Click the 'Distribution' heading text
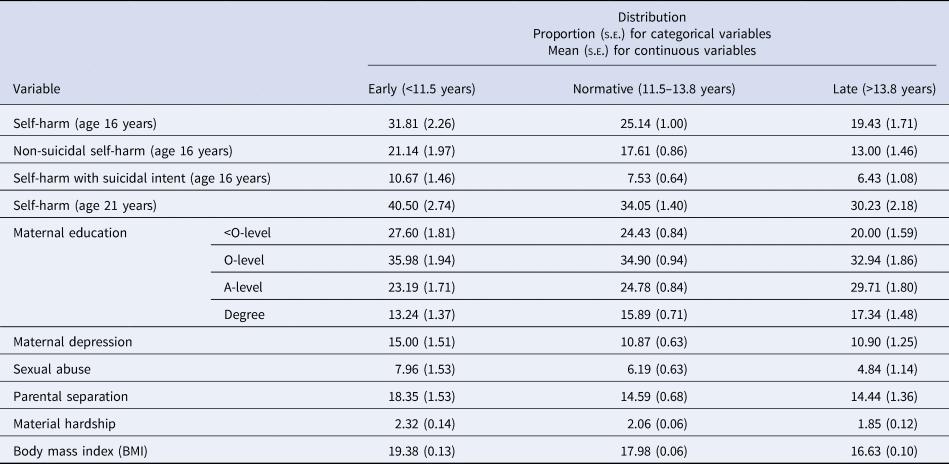This screenshot has width=949, height=464. (x=651, y=17)
